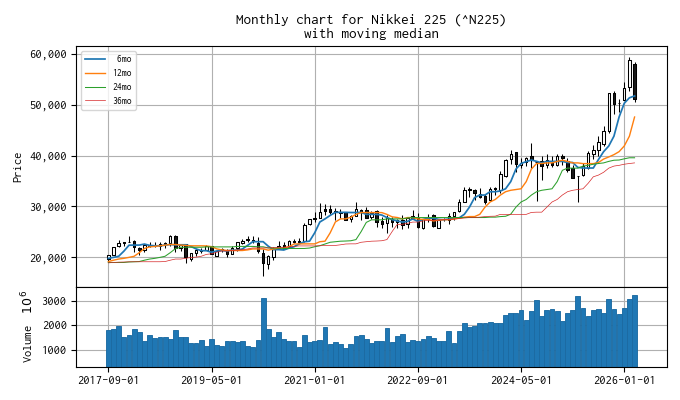The width and height of the screenshot is (680, 400).
Task: Click the '3000' volume axis label
Action: pyautogui.click(x=54, y=301)
